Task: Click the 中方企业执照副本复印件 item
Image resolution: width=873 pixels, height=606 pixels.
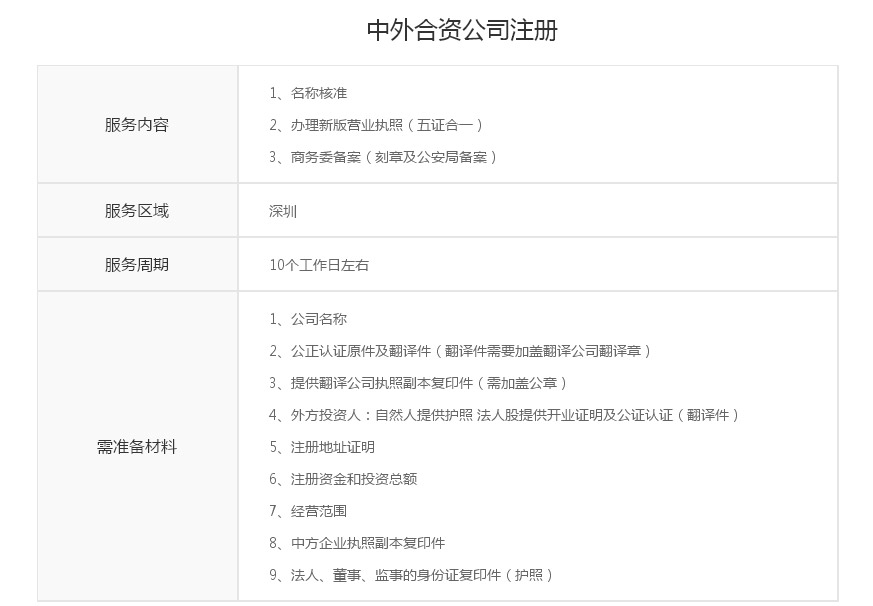Action: (x=367, y=543)
